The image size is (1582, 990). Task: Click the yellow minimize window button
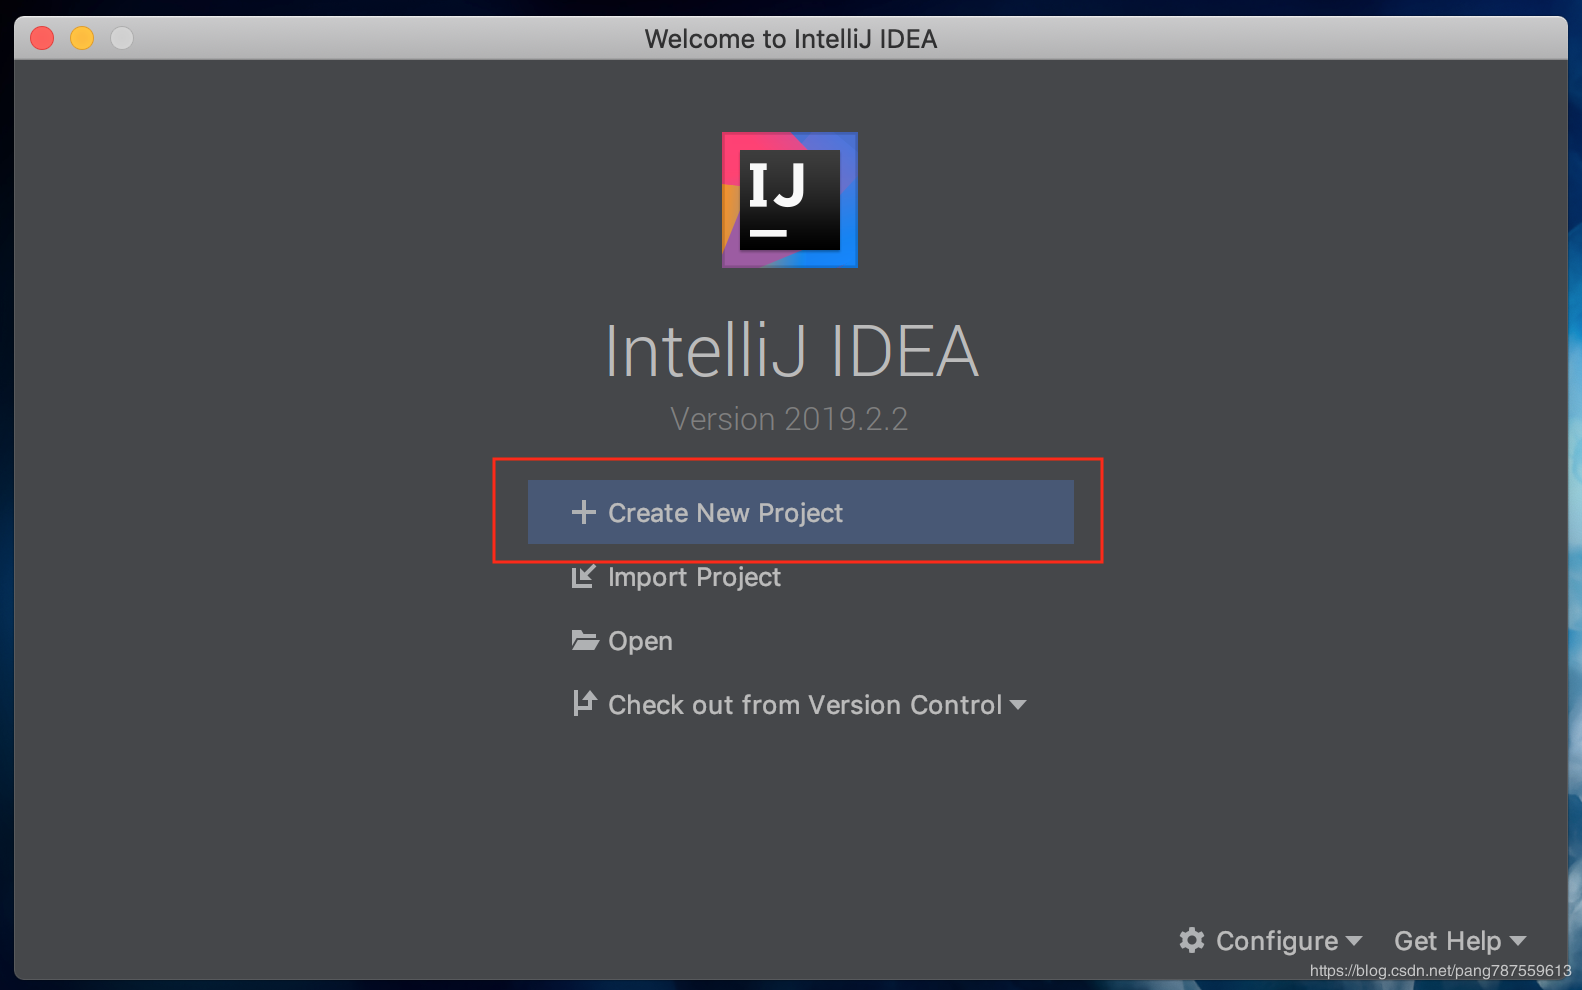[82, 38]
